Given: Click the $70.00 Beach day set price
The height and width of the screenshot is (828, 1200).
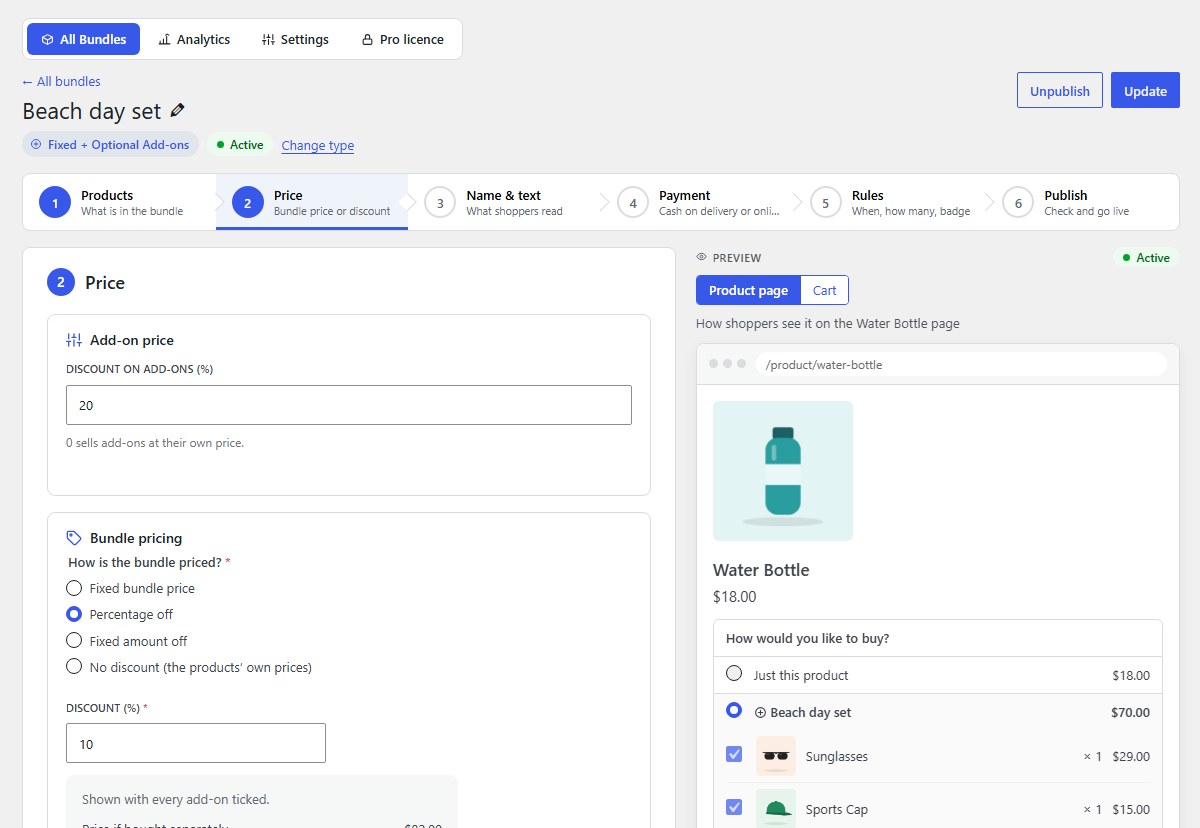Looking at the screenshot, I should (x=1130, y=713).
